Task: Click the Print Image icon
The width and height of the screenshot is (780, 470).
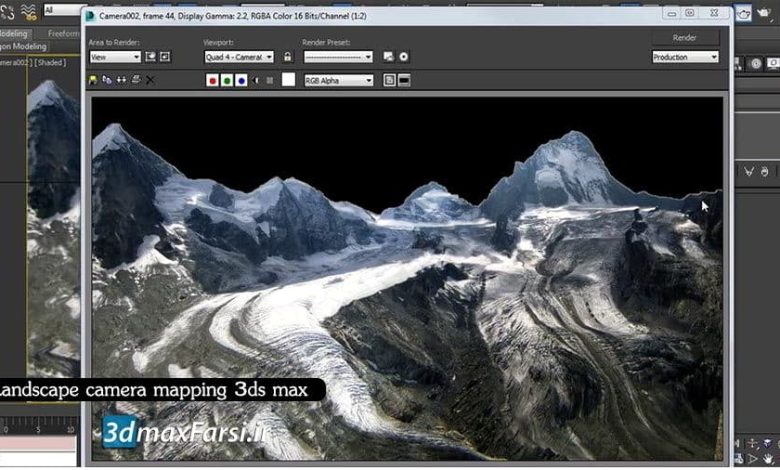Action: (x=136, y=80)
